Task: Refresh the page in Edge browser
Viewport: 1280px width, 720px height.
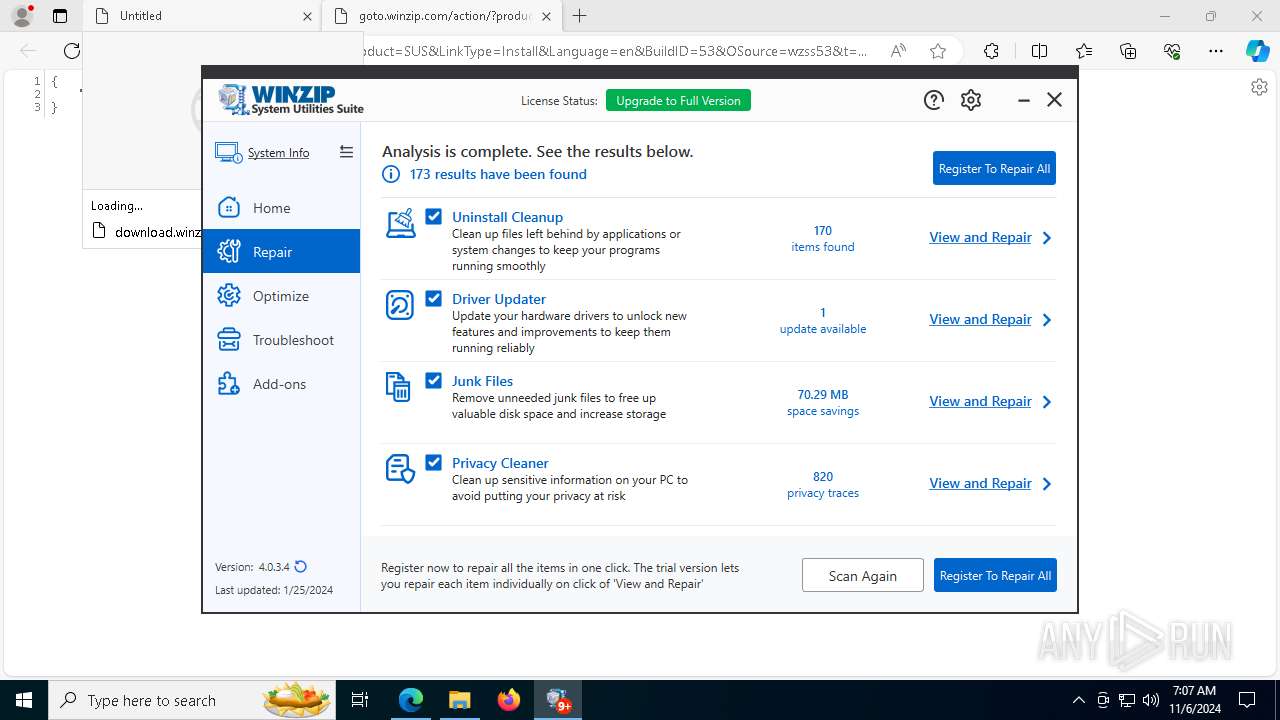Action: (x=71, y=51)
